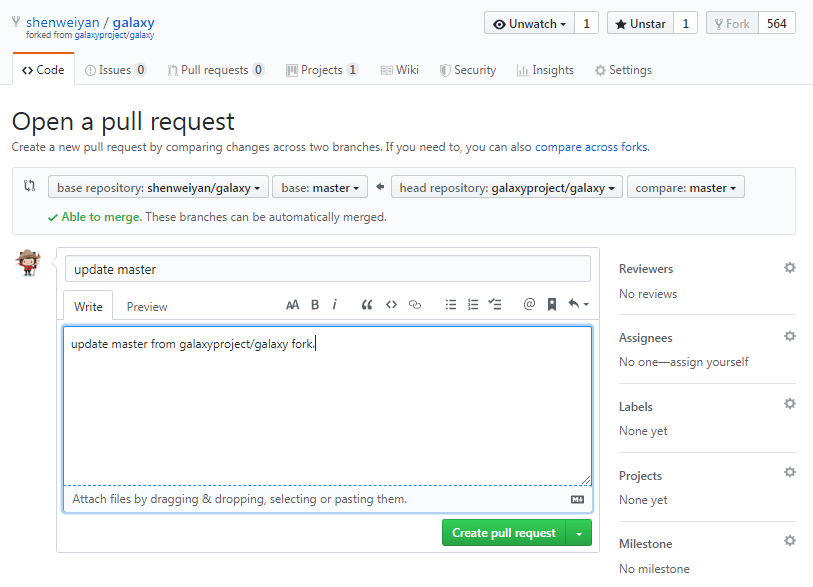Open Assignees gear settings
The image size is (813, 587).
(x=790, y=336)
